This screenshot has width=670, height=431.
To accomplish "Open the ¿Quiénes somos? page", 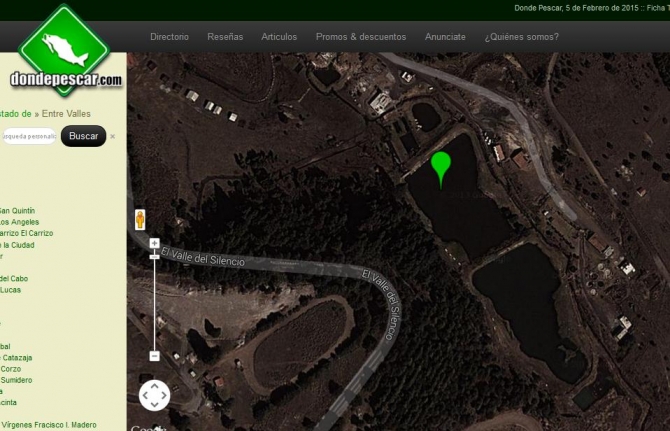I will pos(521,37).
